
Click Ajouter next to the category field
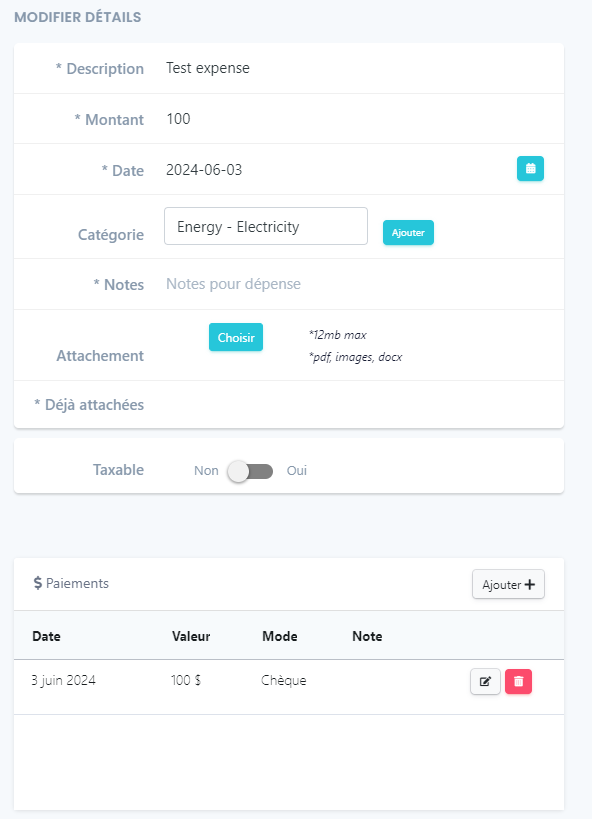pyautogui.click(x=408, y=232)
